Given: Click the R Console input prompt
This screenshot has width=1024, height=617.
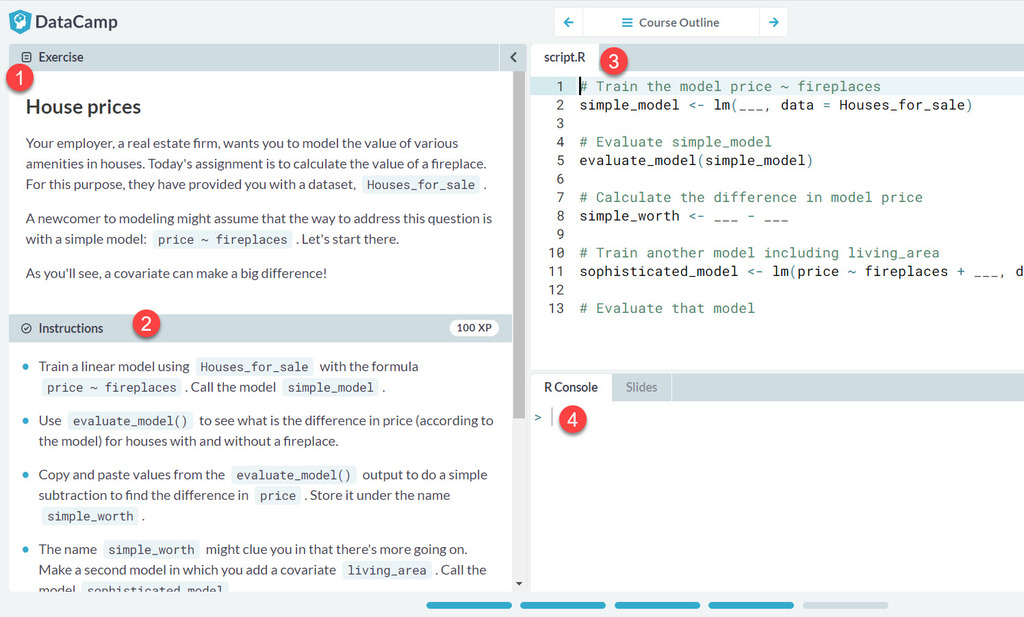Looking at the screenshot, I should pos(551,417).
